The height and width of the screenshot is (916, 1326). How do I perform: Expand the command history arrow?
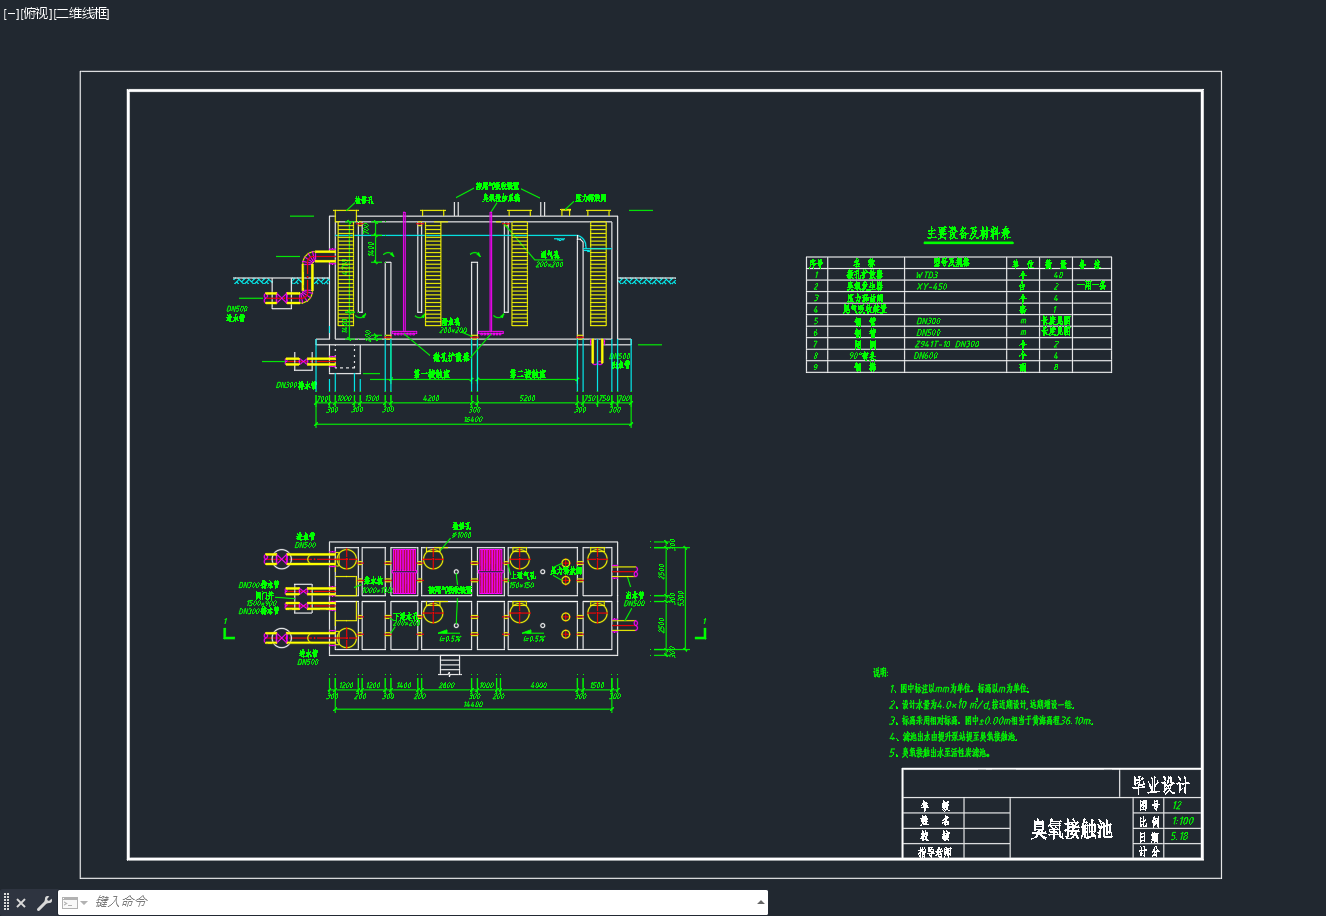[x=760, y=902]
